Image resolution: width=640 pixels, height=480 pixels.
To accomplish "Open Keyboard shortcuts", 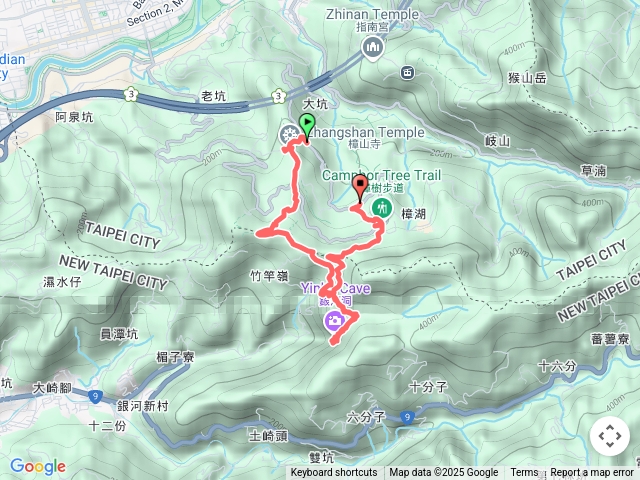I will click(x=334, y=473).
